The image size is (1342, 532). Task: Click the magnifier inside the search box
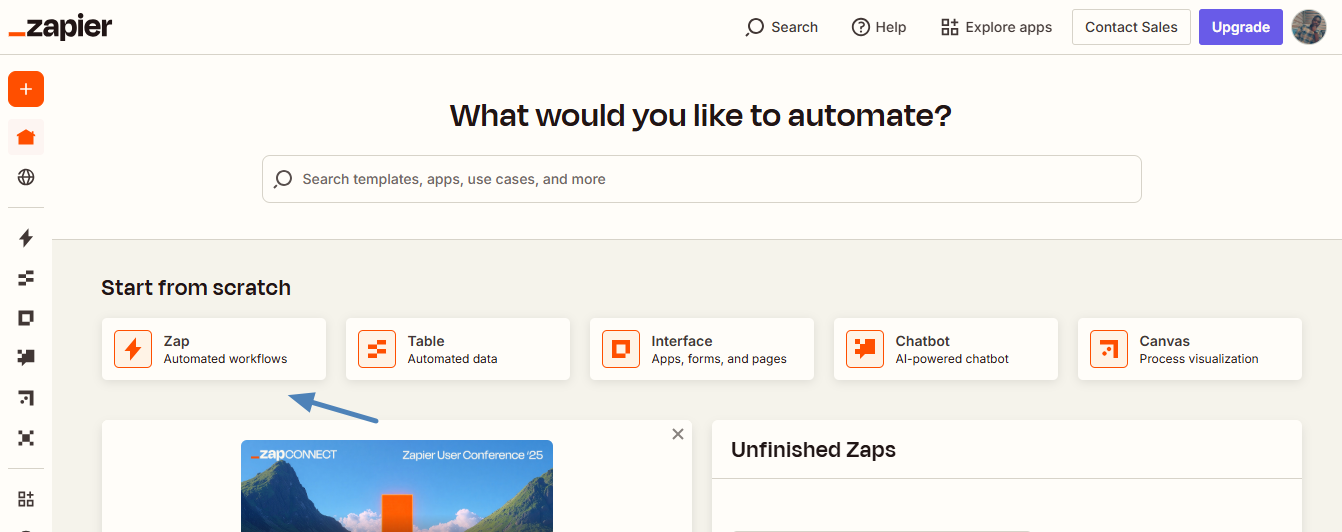pos(283,179)
